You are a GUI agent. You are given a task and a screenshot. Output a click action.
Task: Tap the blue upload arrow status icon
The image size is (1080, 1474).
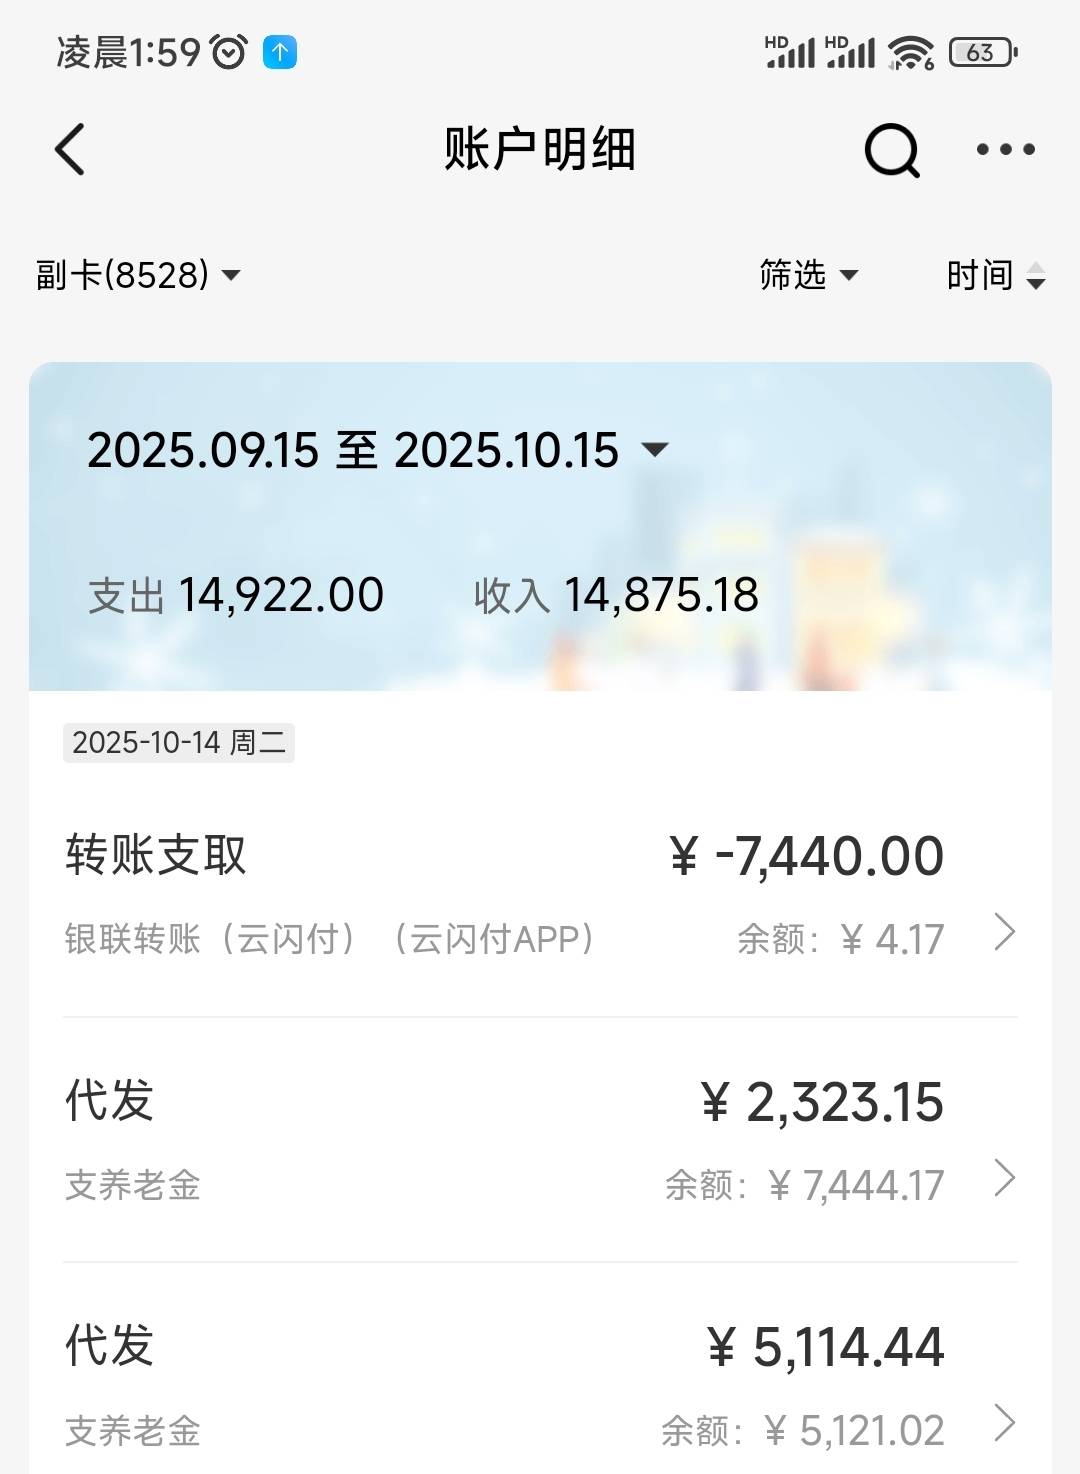[x=280, y=52]
